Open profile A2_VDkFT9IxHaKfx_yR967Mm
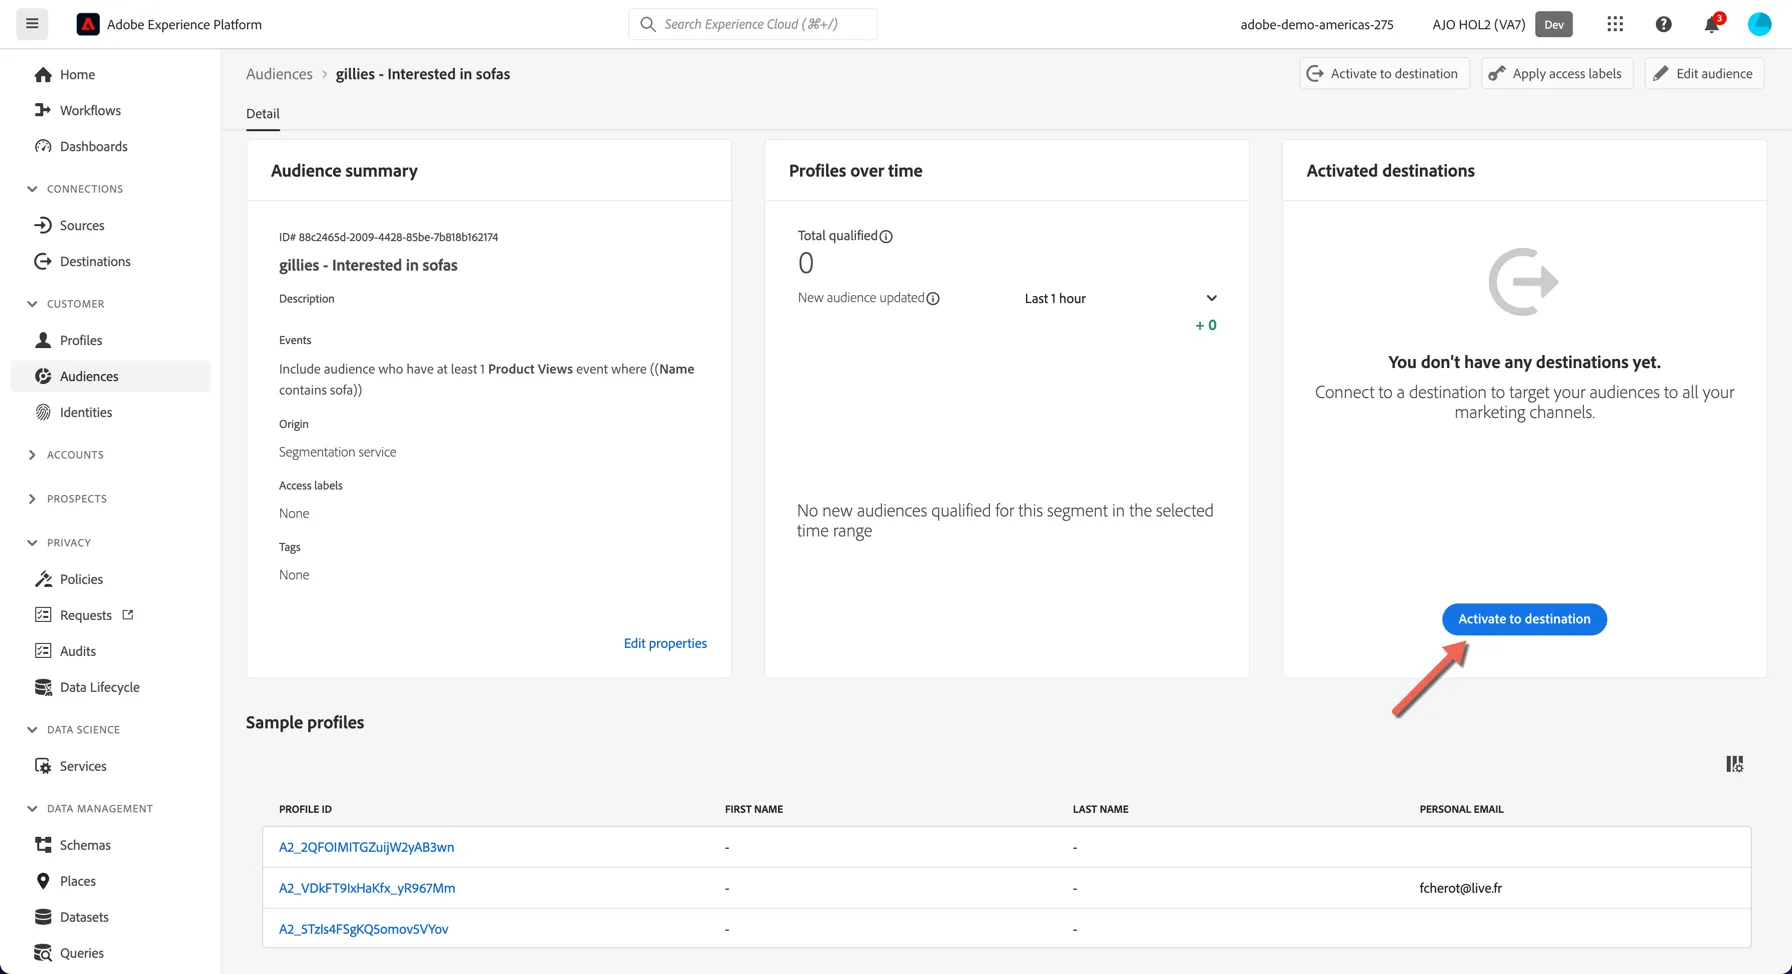Screen dimensions: 1792x974 tap(367, 888)
